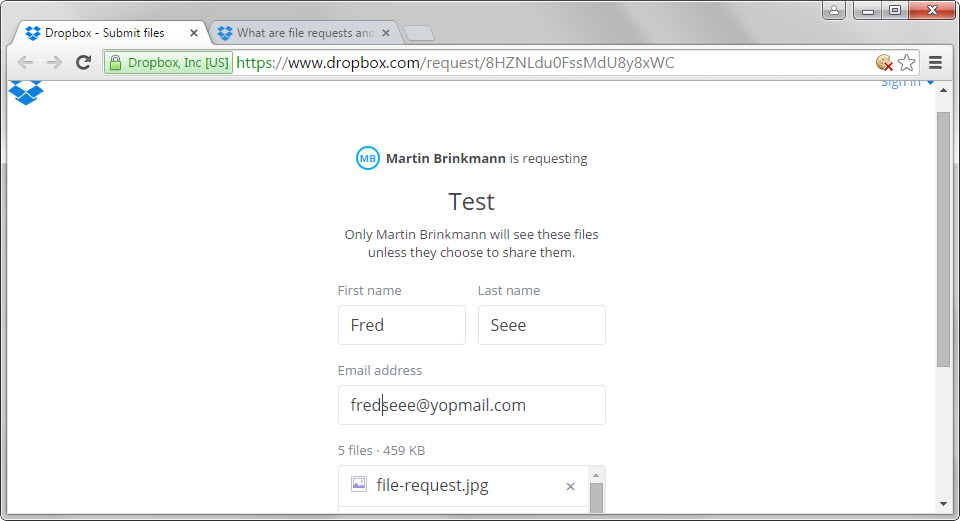Image resolution: width=960 pixels, height=521 pixels.
Task: Open a new browser tab
Action: (419, 33)
